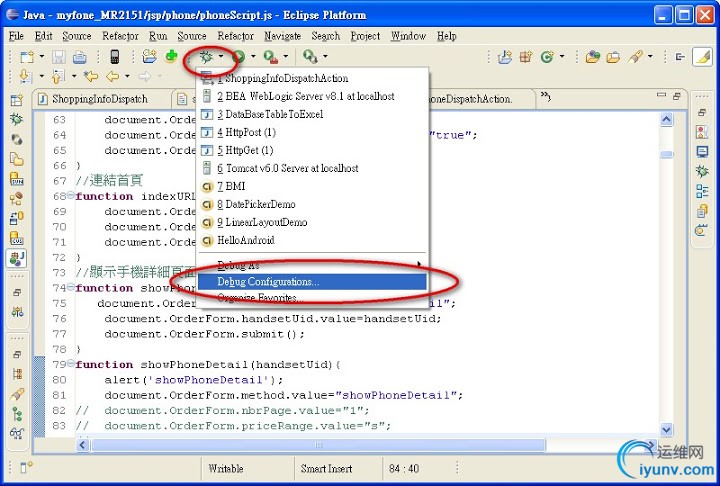Click the Debug bug toolbar icon
This screenshot has width=720, height=486.
(207, 57)
